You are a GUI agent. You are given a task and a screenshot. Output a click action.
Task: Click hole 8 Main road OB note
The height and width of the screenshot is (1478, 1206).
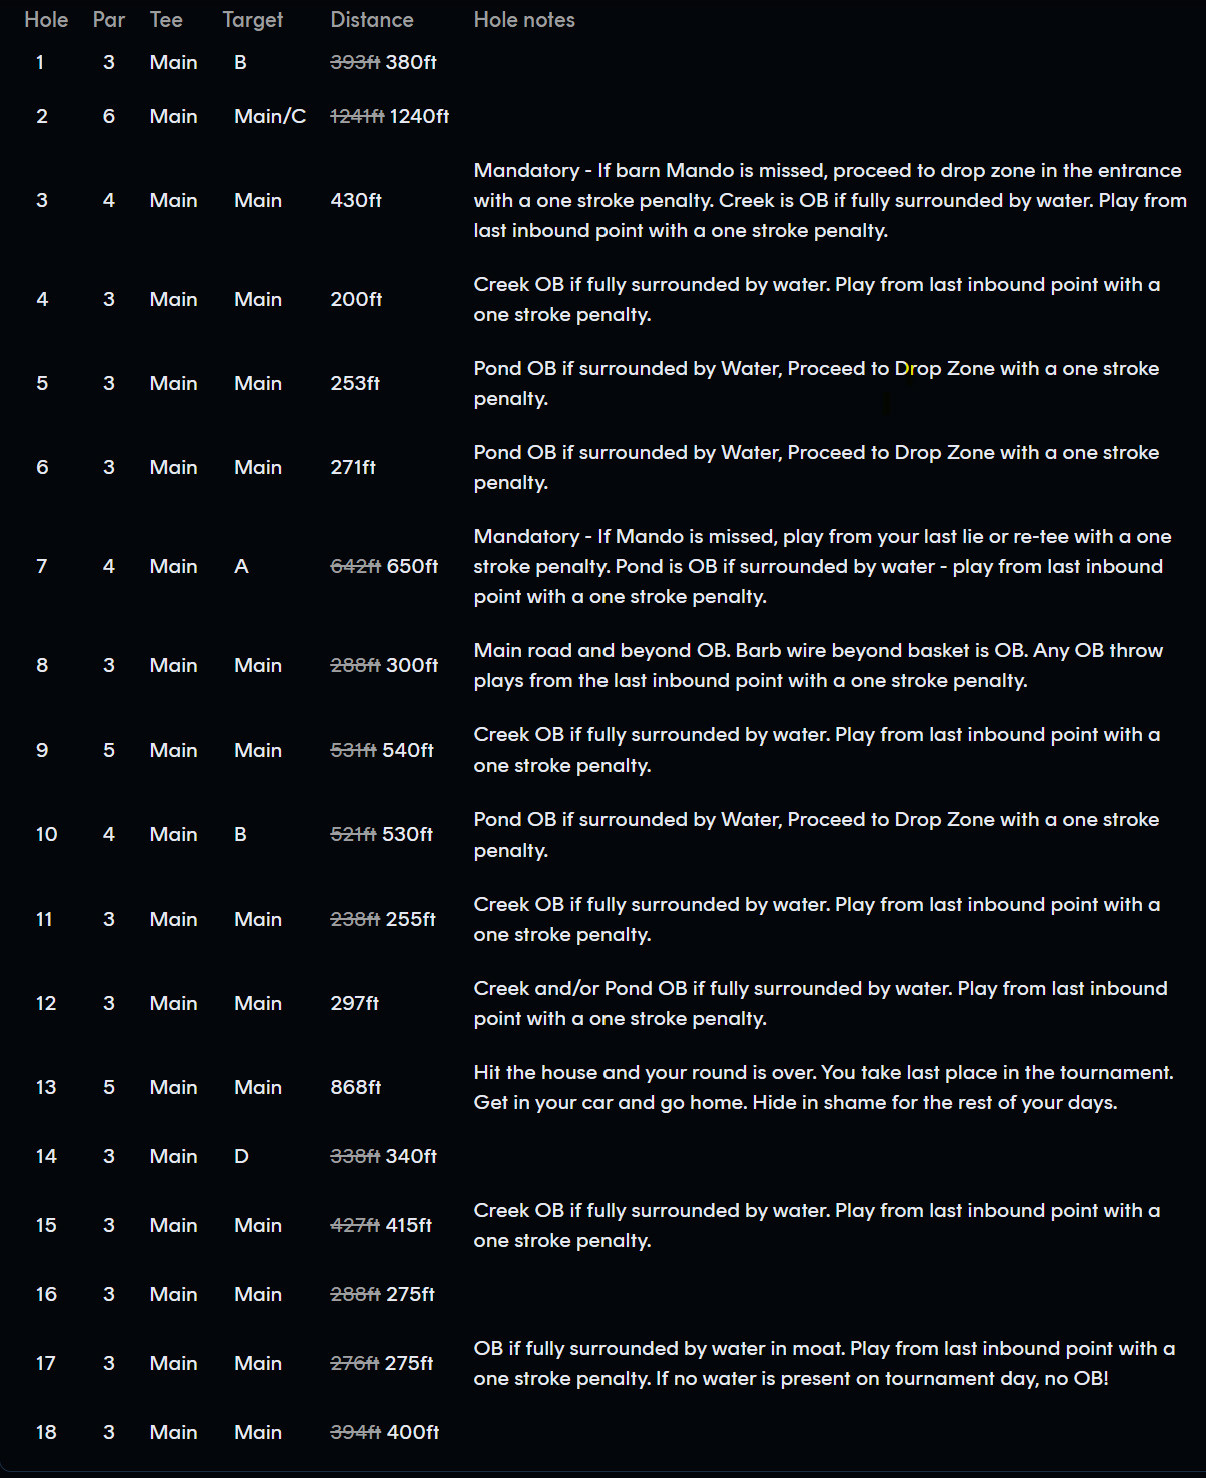pos(818,665)
